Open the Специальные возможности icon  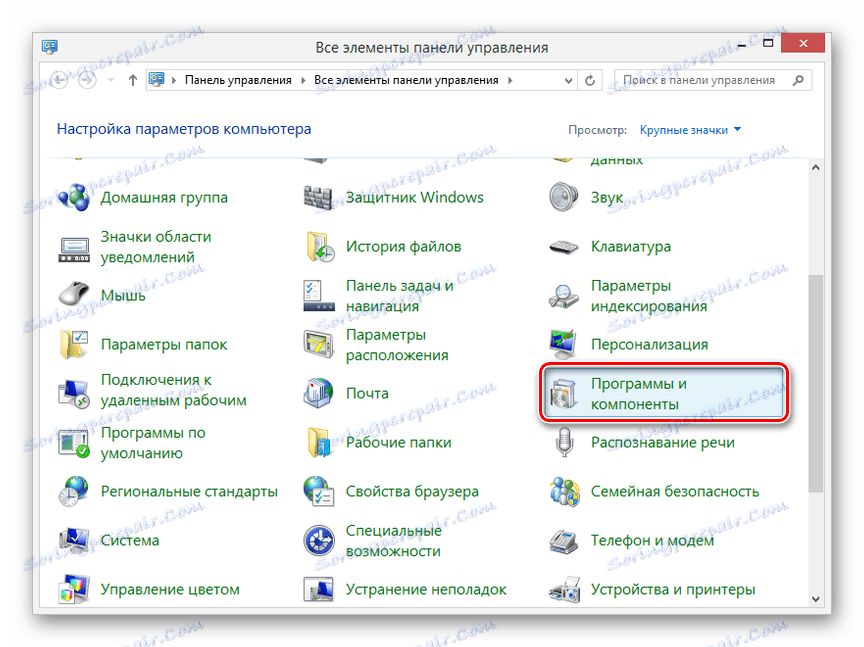pos(318,540)
